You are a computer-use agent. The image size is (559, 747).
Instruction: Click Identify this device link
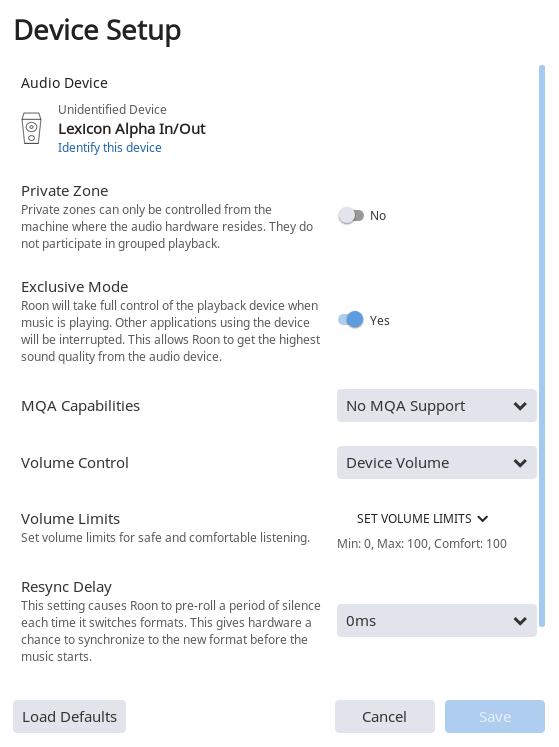[x=110, y=148]
